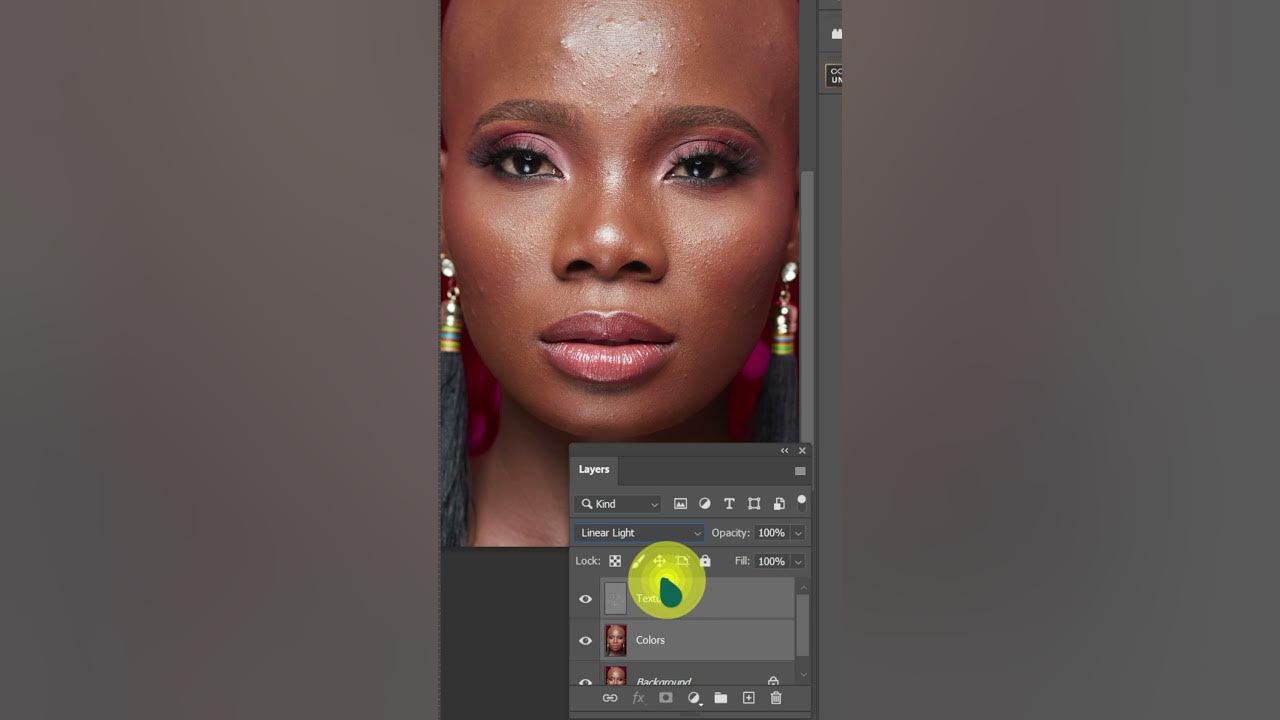1280x720 pixels.
Task: Select the Colors layer name
Action: [x=650, y=640]
